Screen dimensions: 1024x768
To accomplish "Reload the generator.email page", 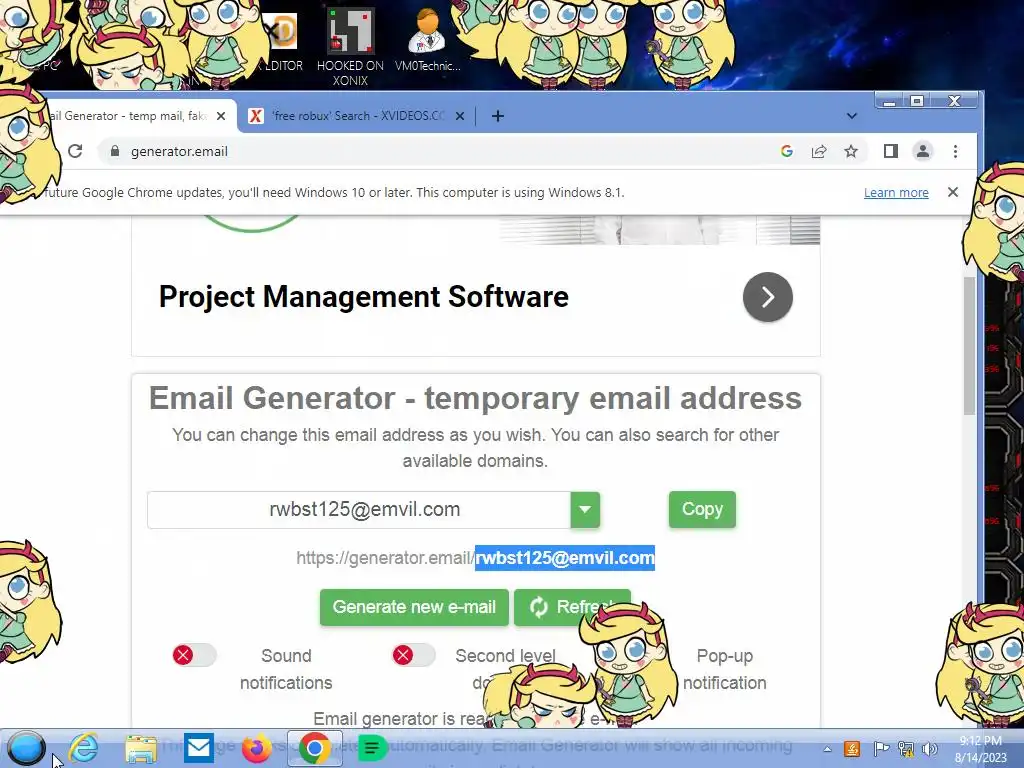I will 75,152.
